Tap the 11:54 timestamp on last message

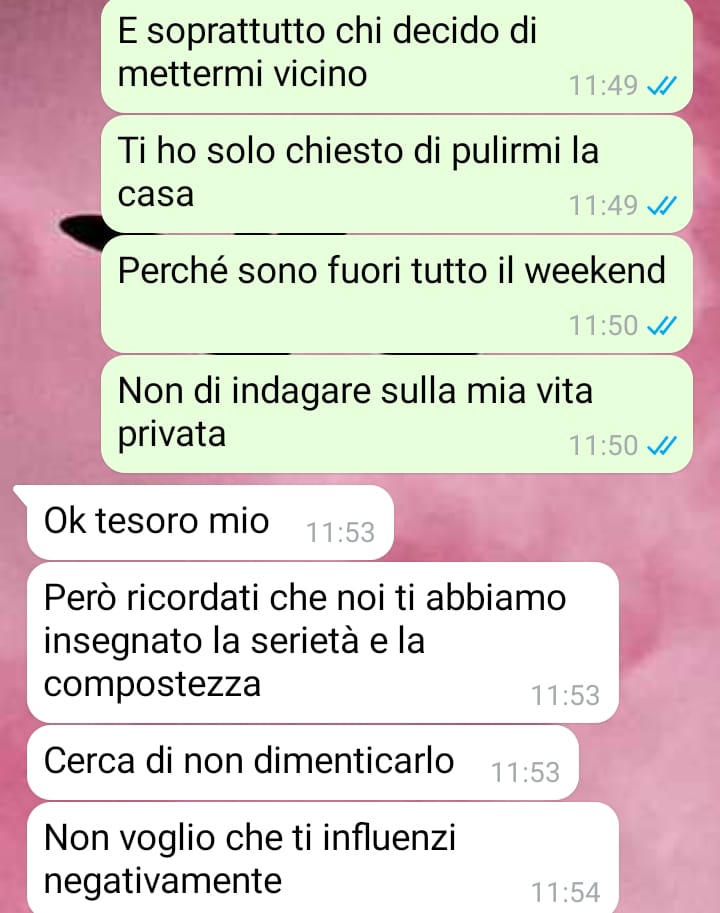566,892
